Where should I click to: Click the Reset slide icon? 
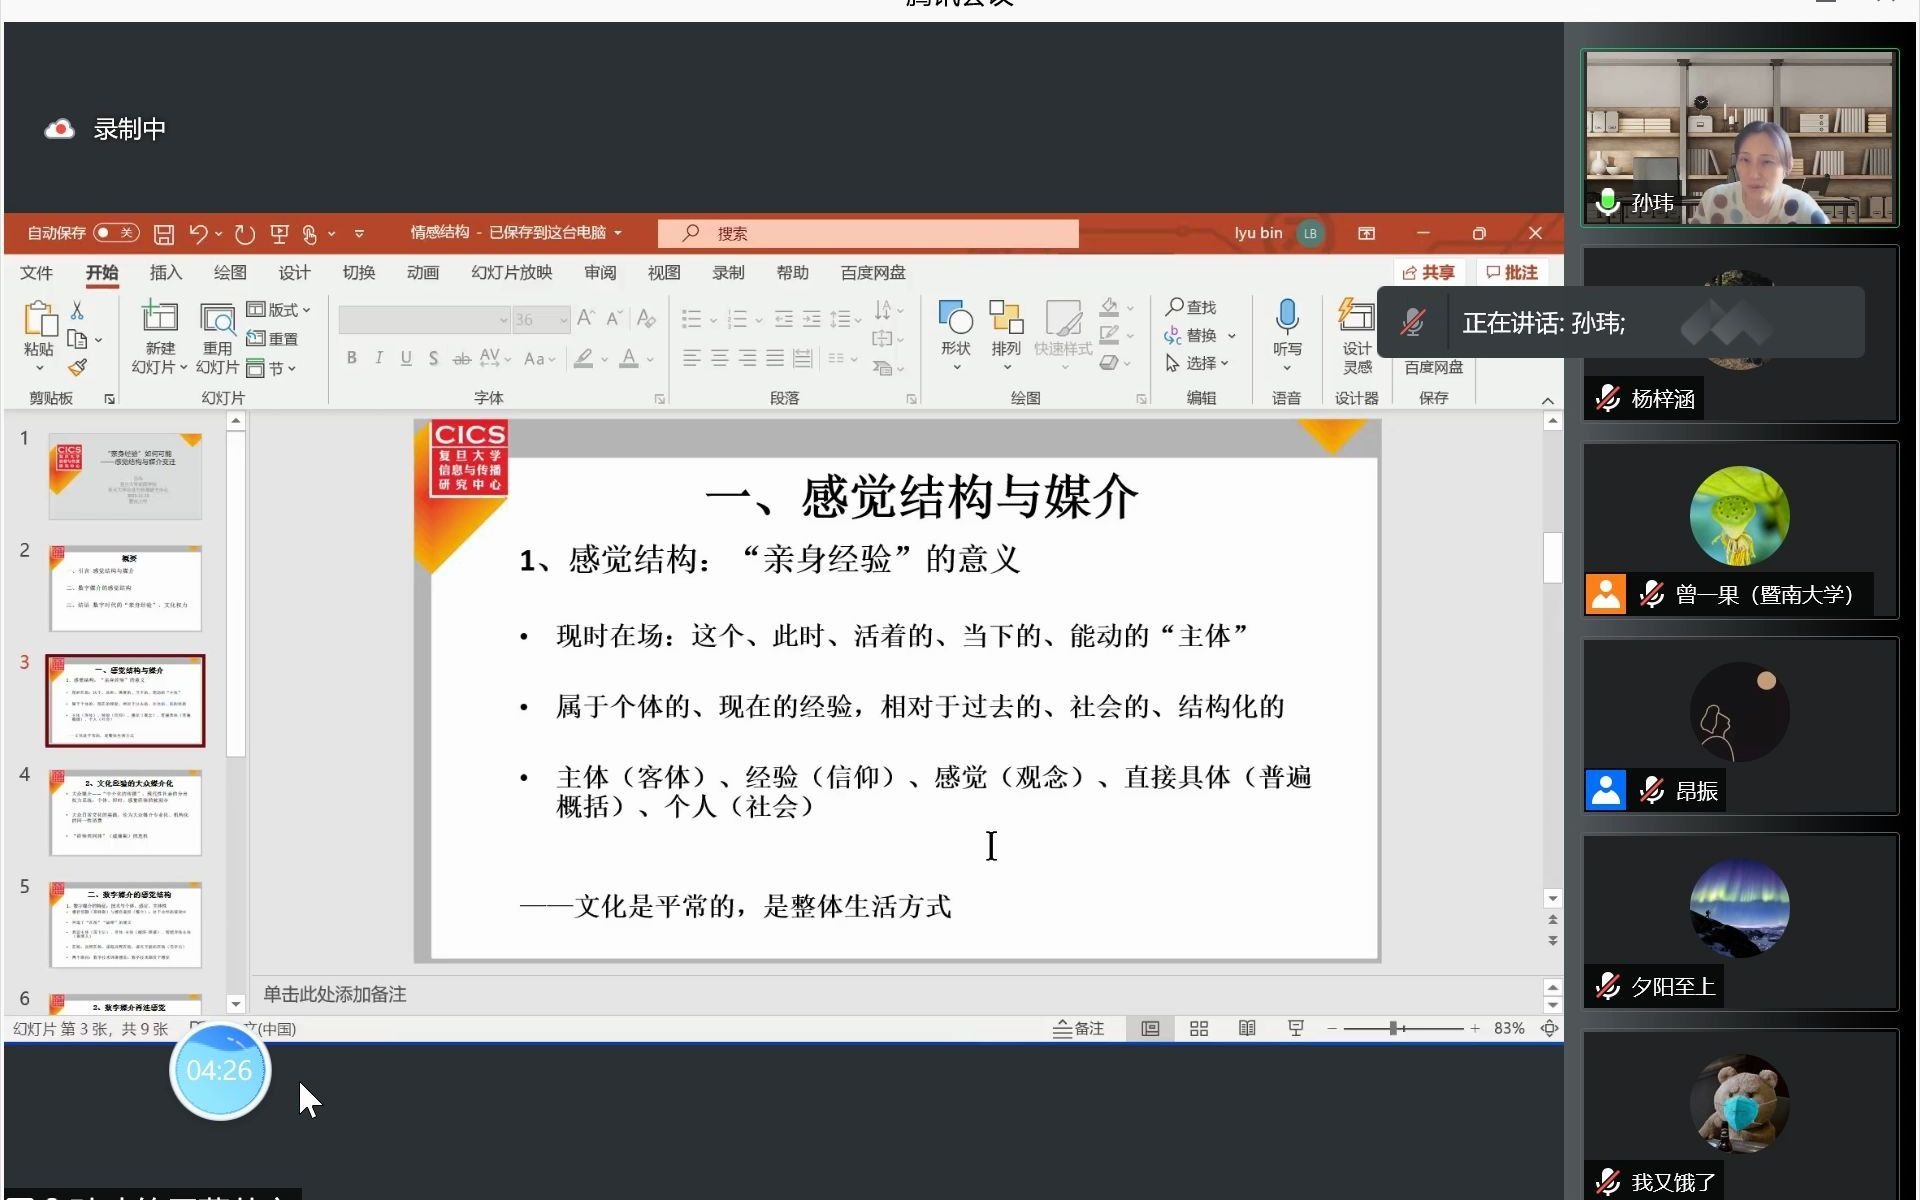(x=272, y=339)
